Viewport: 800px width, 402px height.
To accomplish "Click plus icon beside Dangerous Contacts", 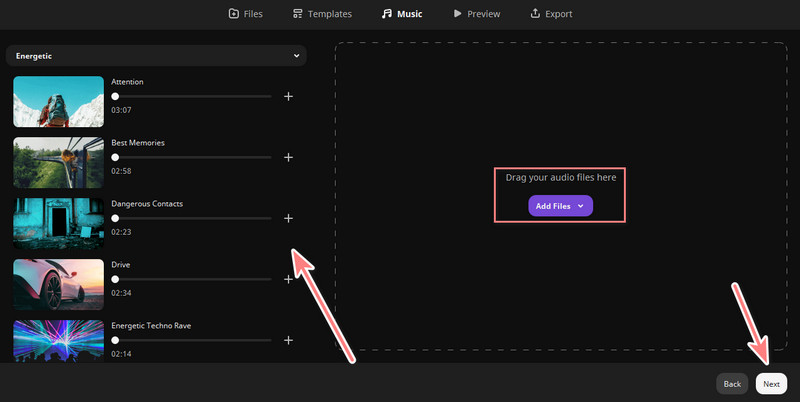I will click(288, 218).
